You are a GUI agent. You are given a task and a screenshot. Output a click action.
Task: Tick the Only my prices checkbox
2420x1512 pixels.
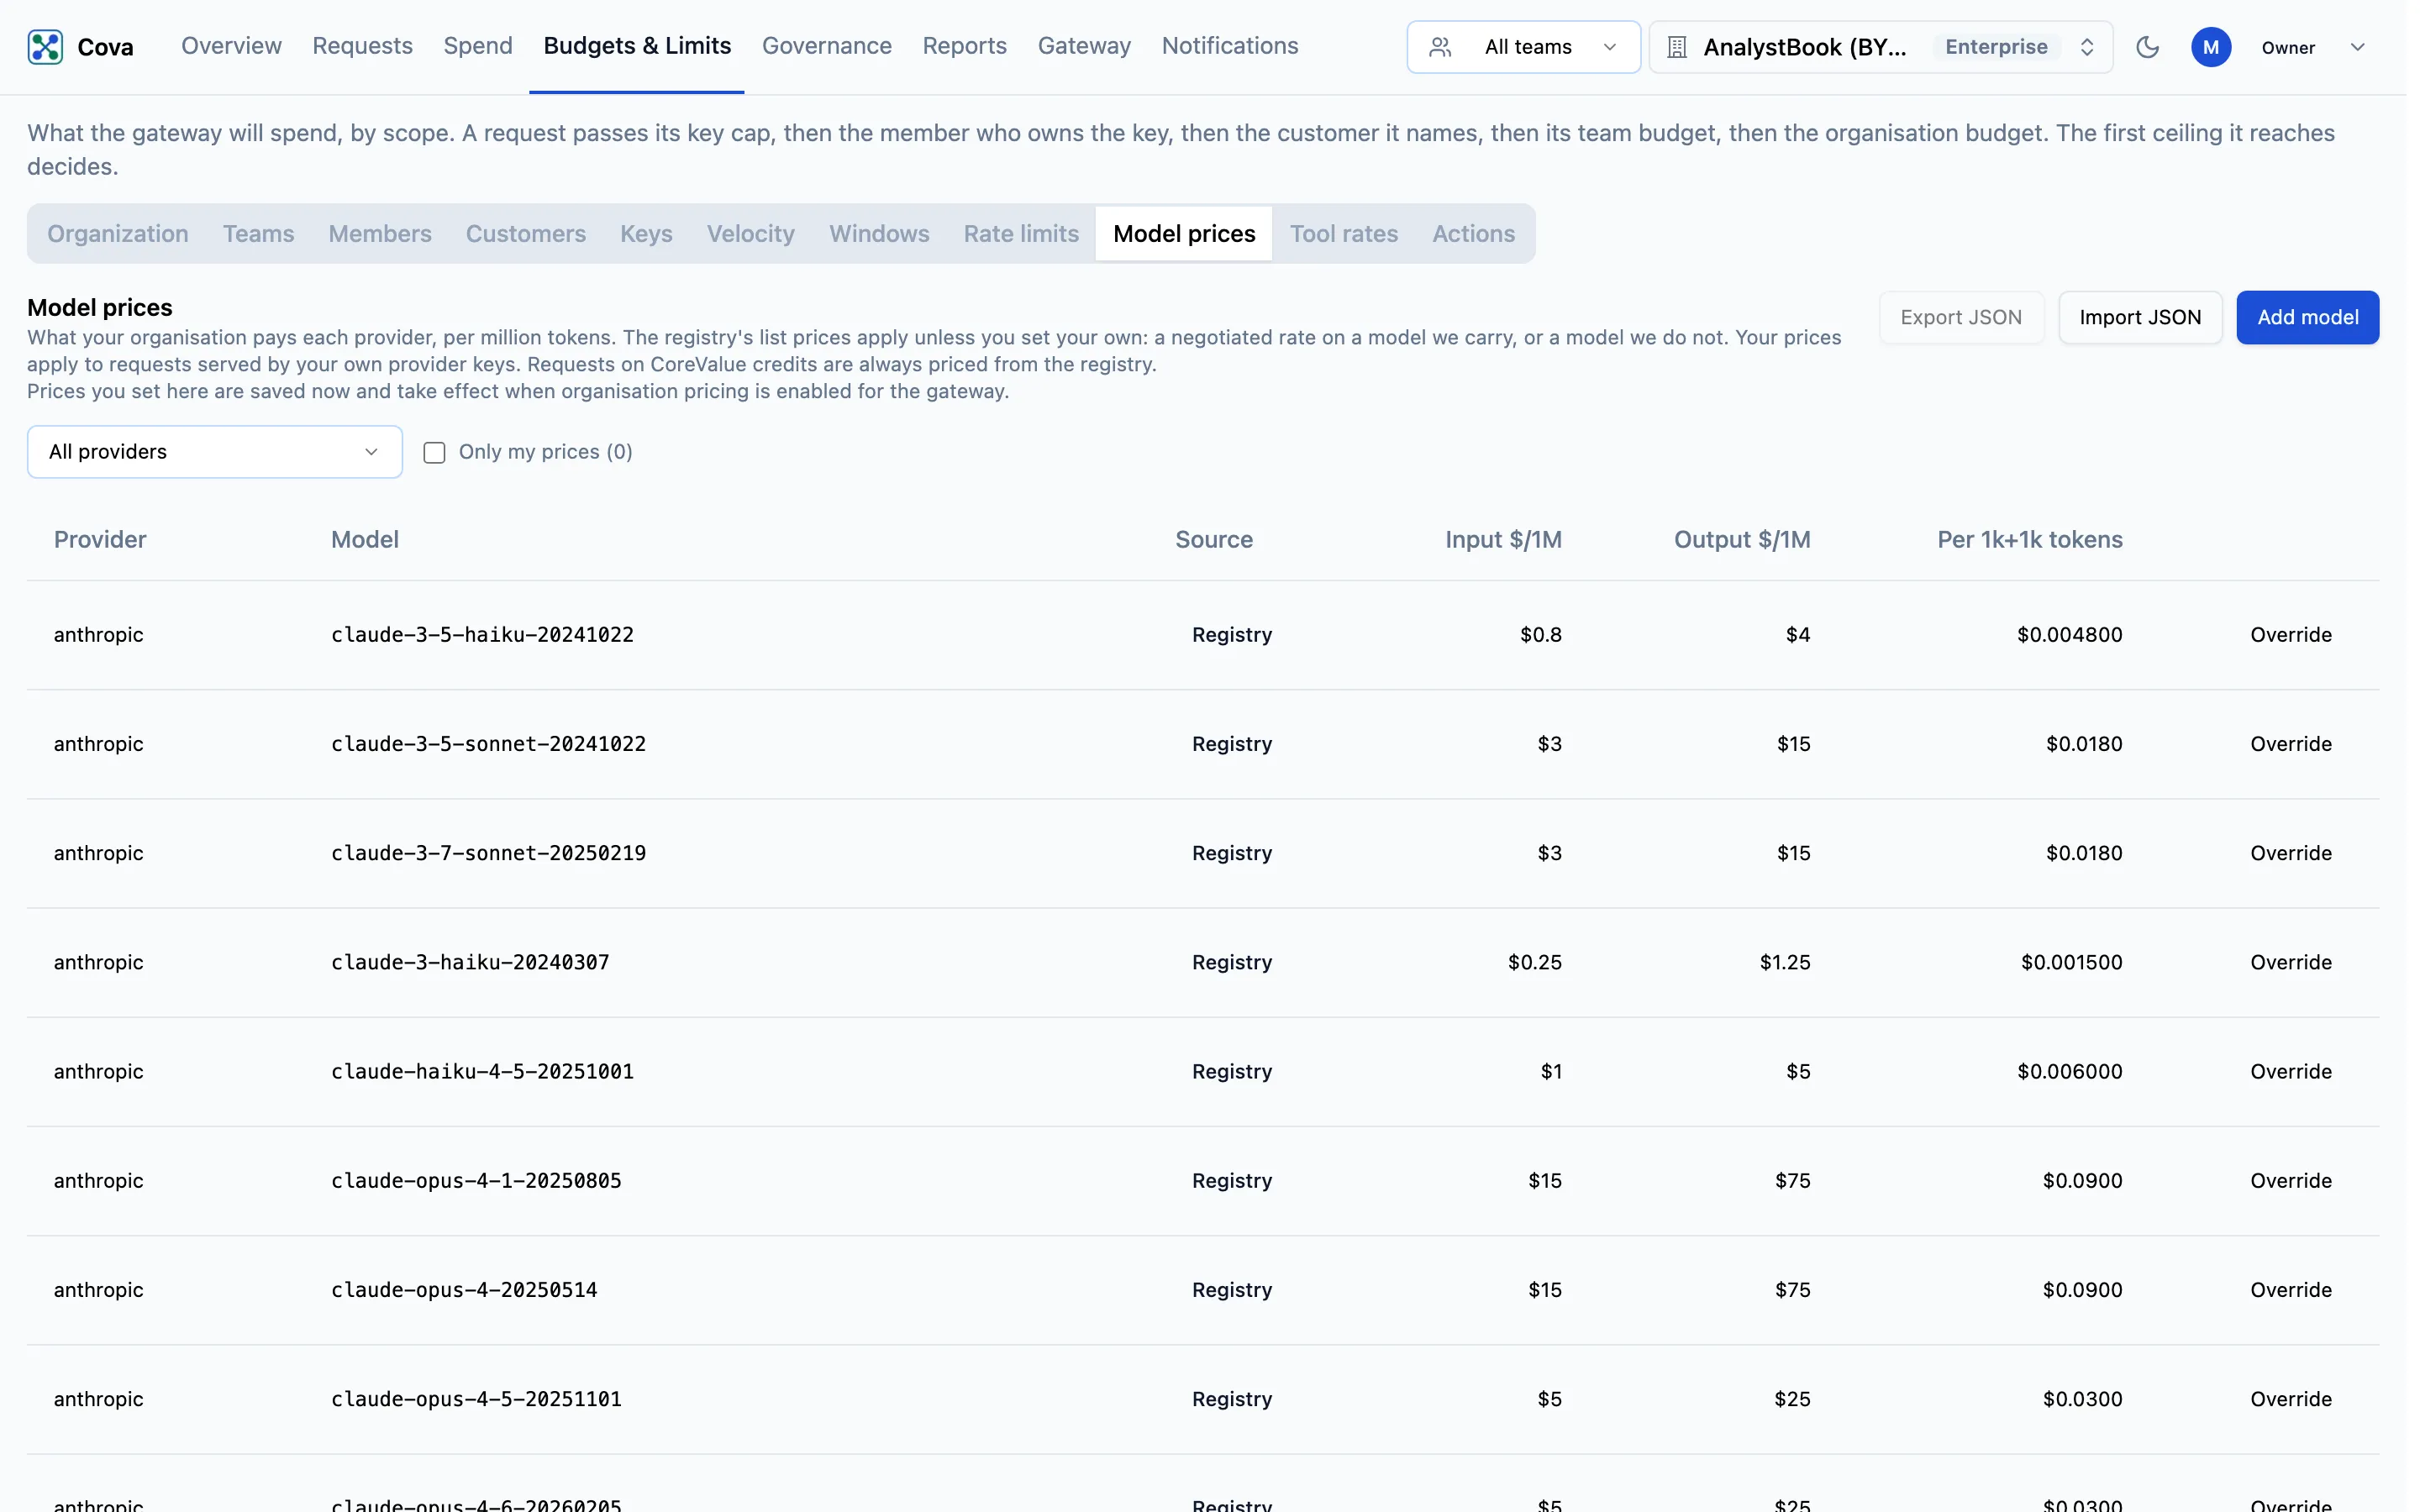coord(434,453)
